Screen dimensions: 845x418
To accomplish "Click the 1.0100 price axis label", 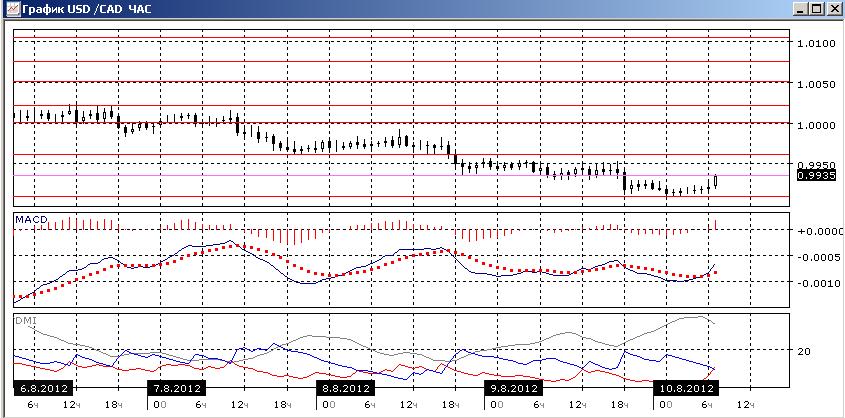I will pos(817,43).
